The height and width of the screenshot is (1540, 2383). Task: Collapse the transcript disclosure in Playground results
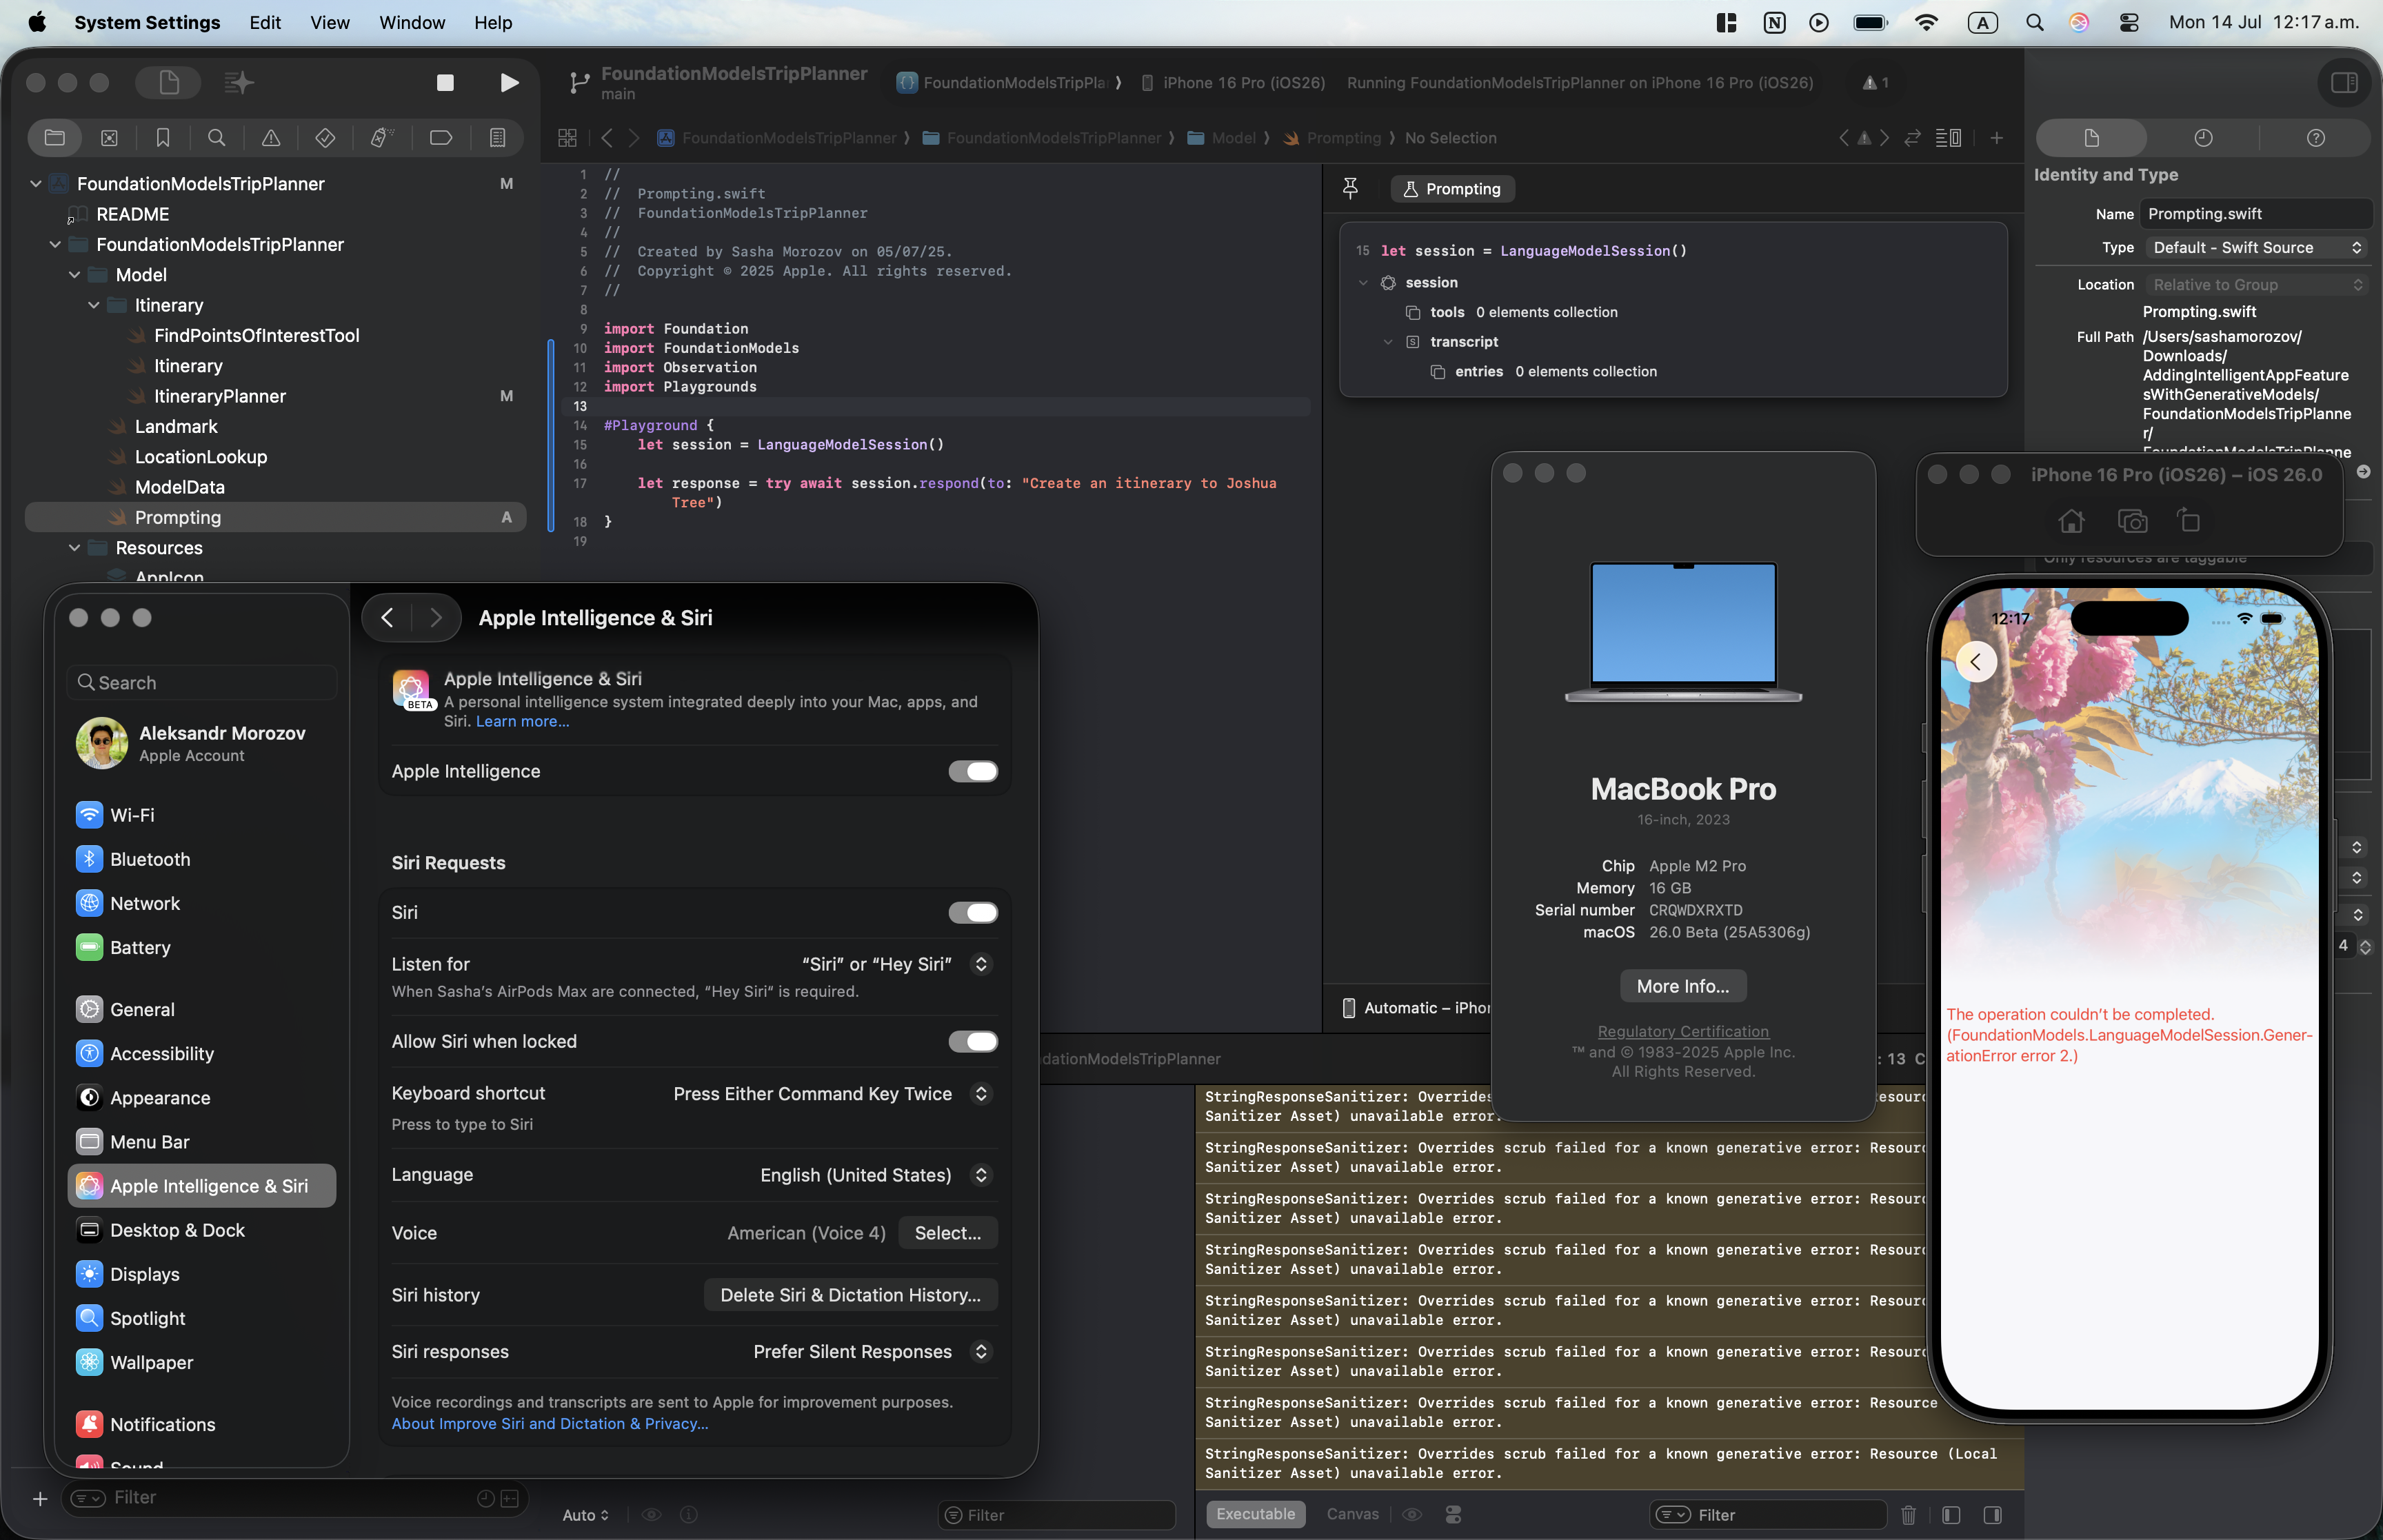pyautogui.click(x=1387, y=342)
